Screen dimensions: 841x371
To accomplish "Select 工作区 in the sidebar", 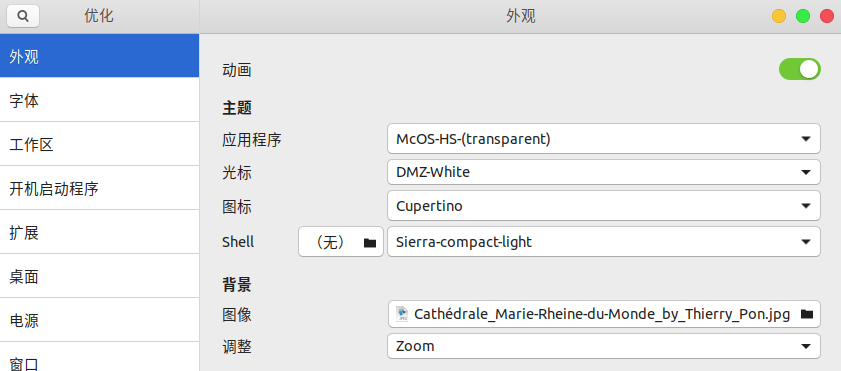I will tap(99, 144).
